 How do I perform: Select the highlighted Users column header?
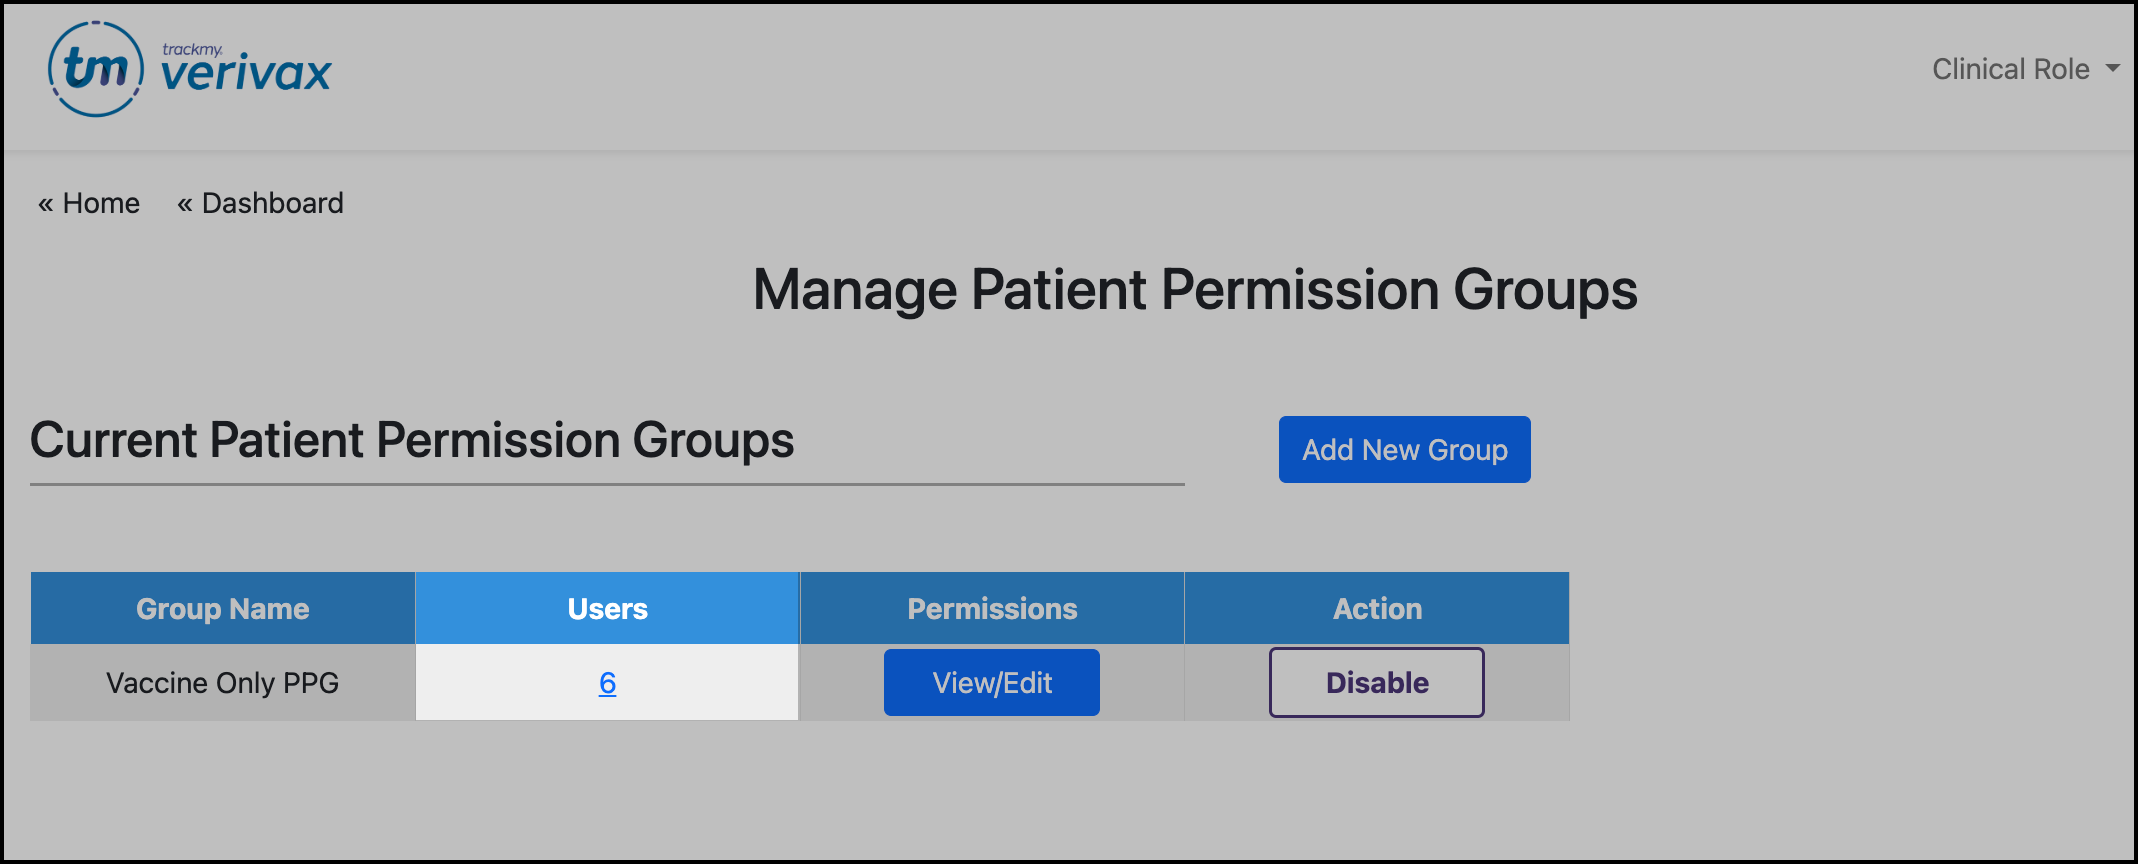(607, 609)
